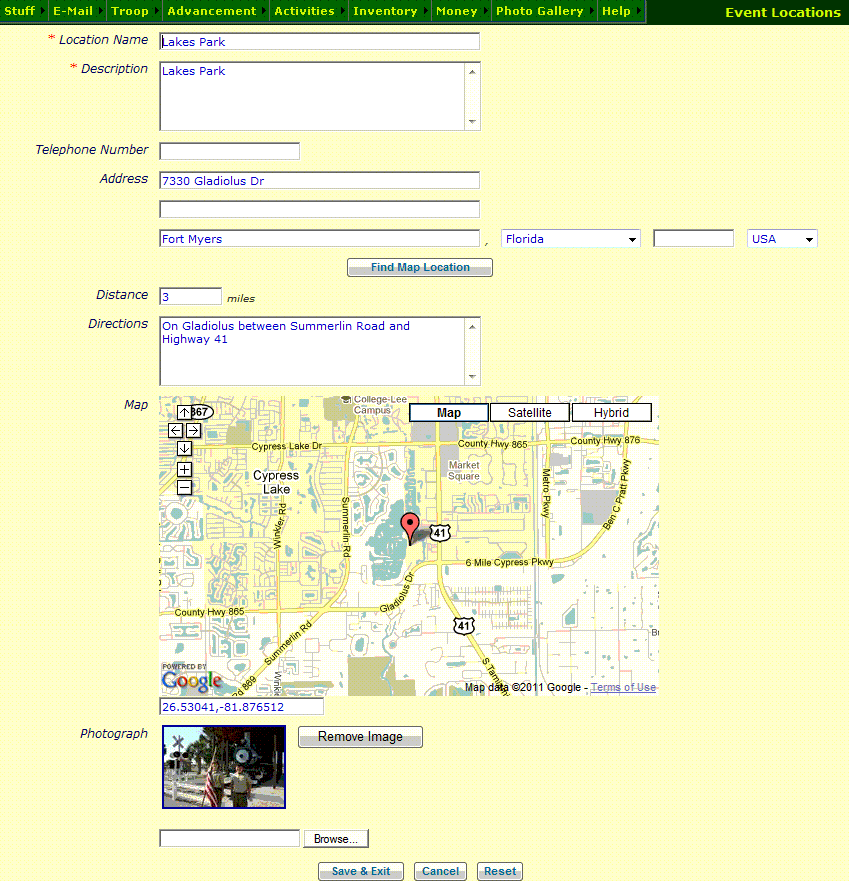
Task: Click the Market Square label on map
Action: (464, 470)
